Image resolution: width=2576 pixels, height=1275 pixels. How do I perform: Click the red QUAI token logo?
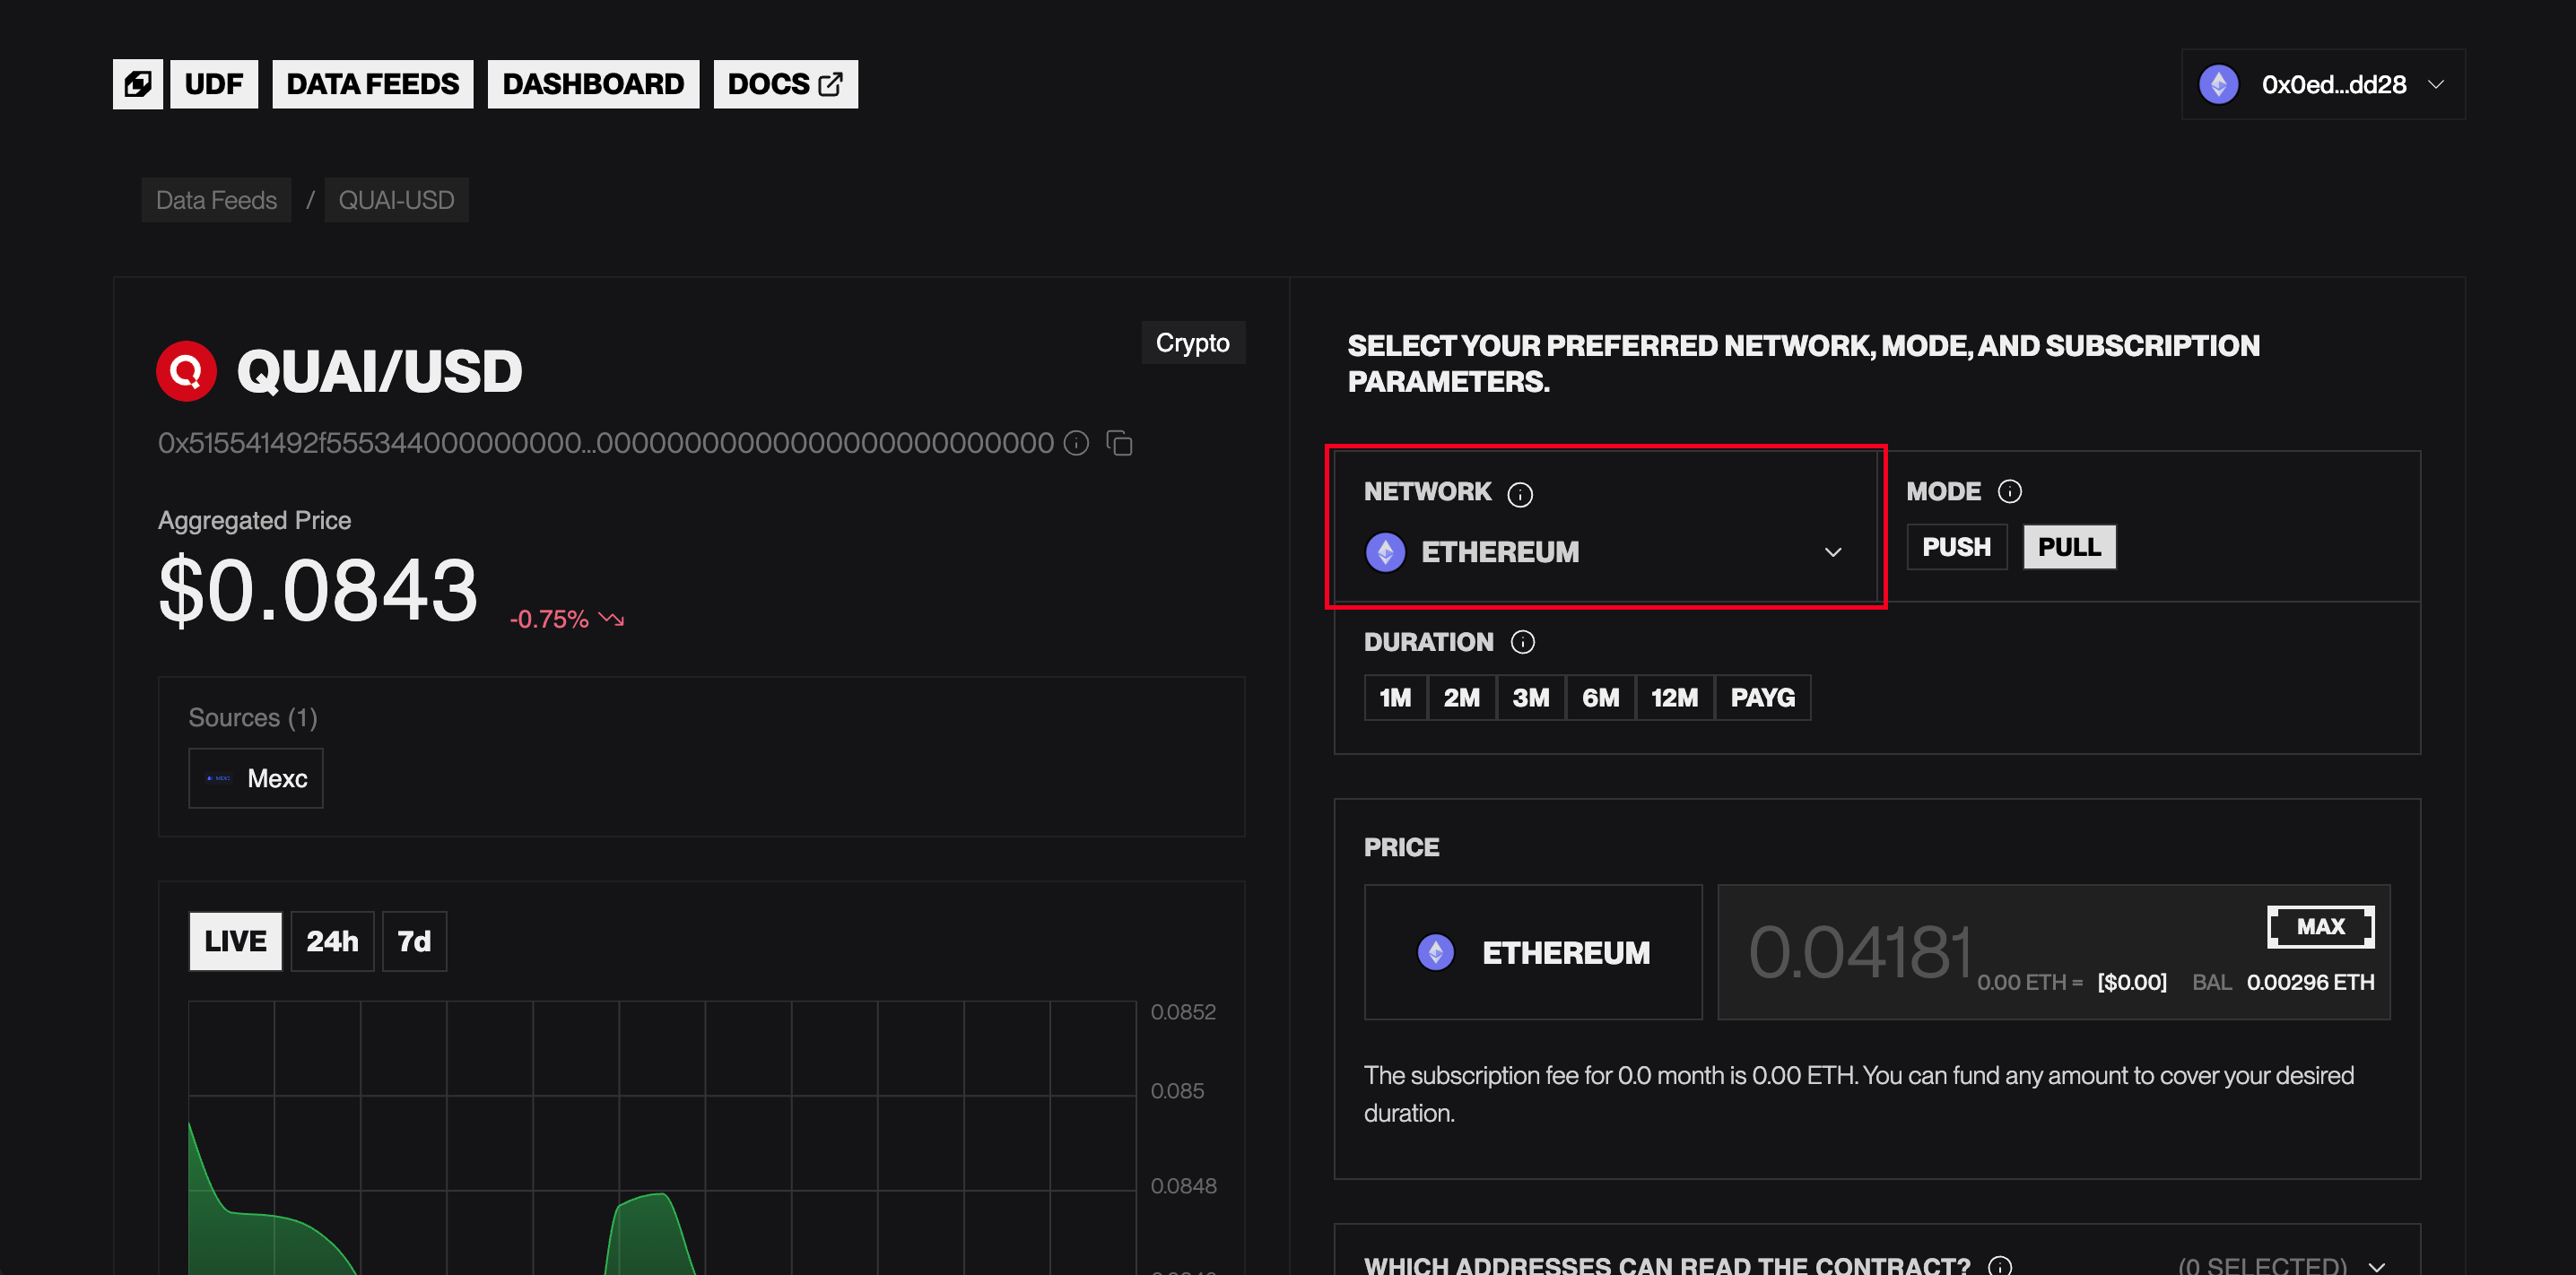tap(186, 371)
